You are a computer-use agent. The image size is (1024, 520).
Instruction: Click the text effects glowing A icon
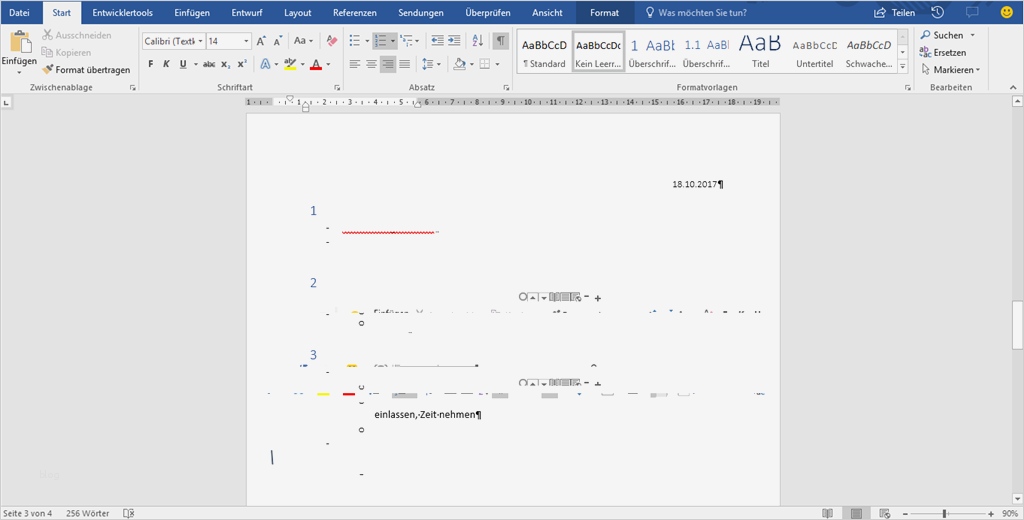265,64
